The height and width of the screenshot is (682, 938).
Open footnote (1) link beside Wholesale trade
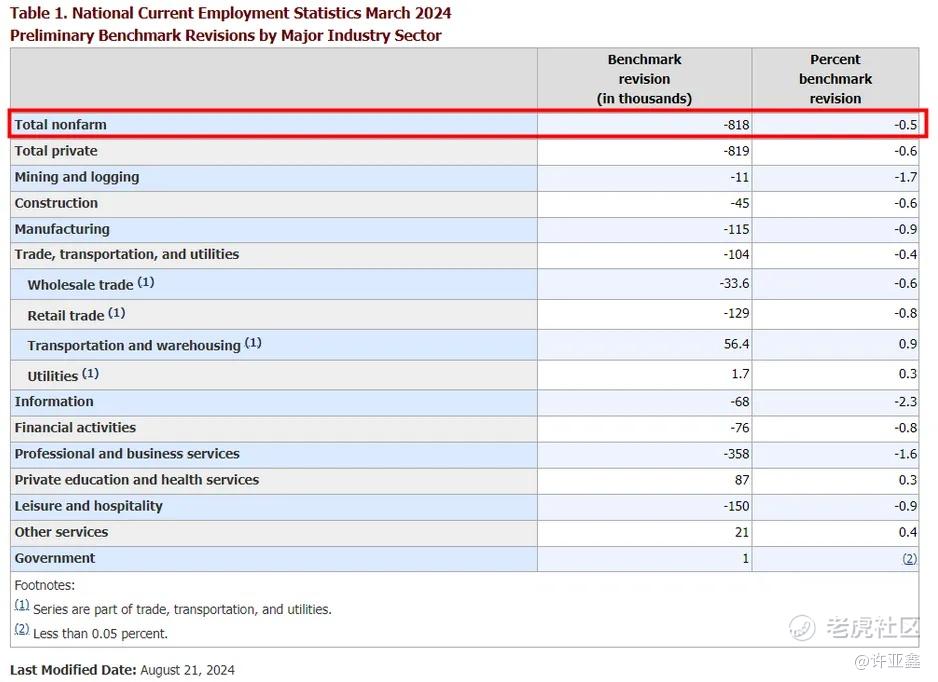click(146, 282)
